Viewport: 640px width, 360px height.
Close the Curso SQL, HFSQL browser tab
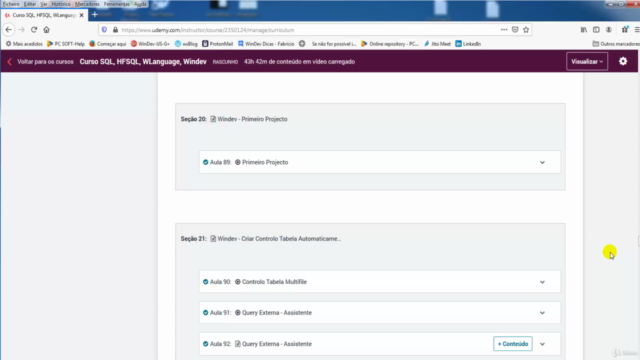tap(82, 15)
